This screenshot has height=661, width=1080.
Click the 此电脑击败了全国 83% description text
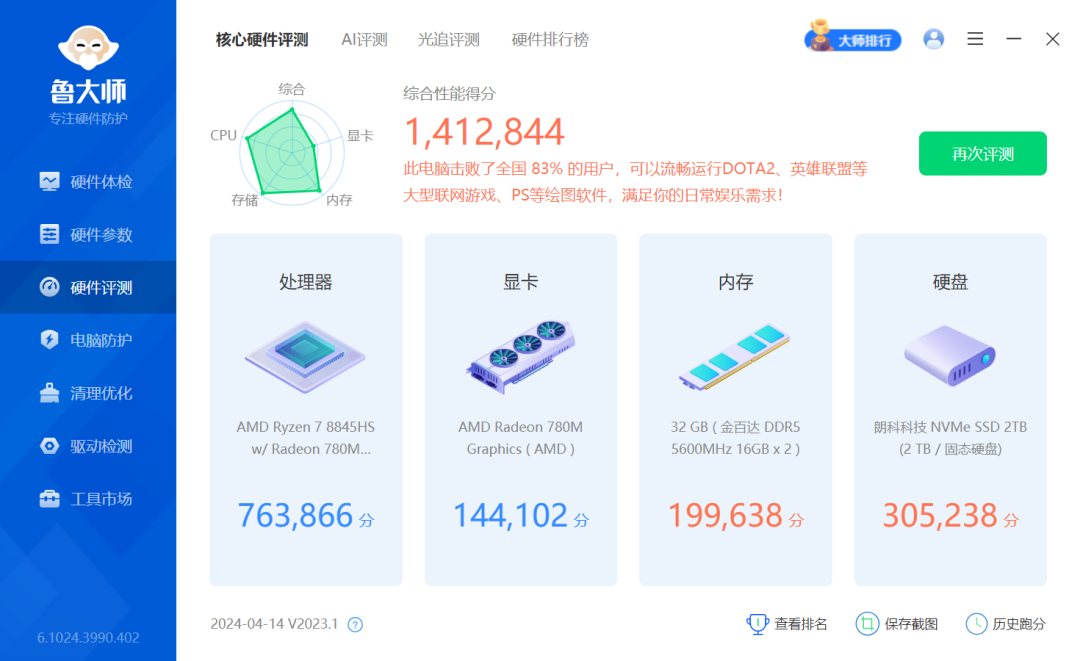[x=634, y=182]
